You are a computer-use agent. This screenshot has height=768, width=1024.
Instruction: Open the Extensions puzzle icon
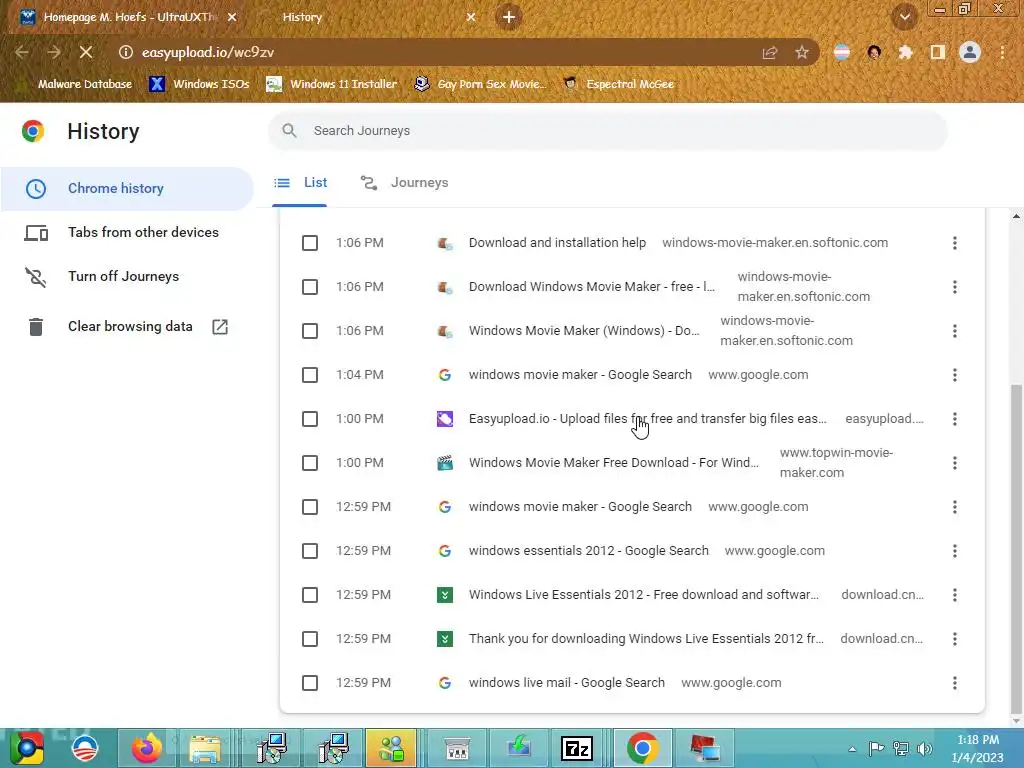coord(905,52)
